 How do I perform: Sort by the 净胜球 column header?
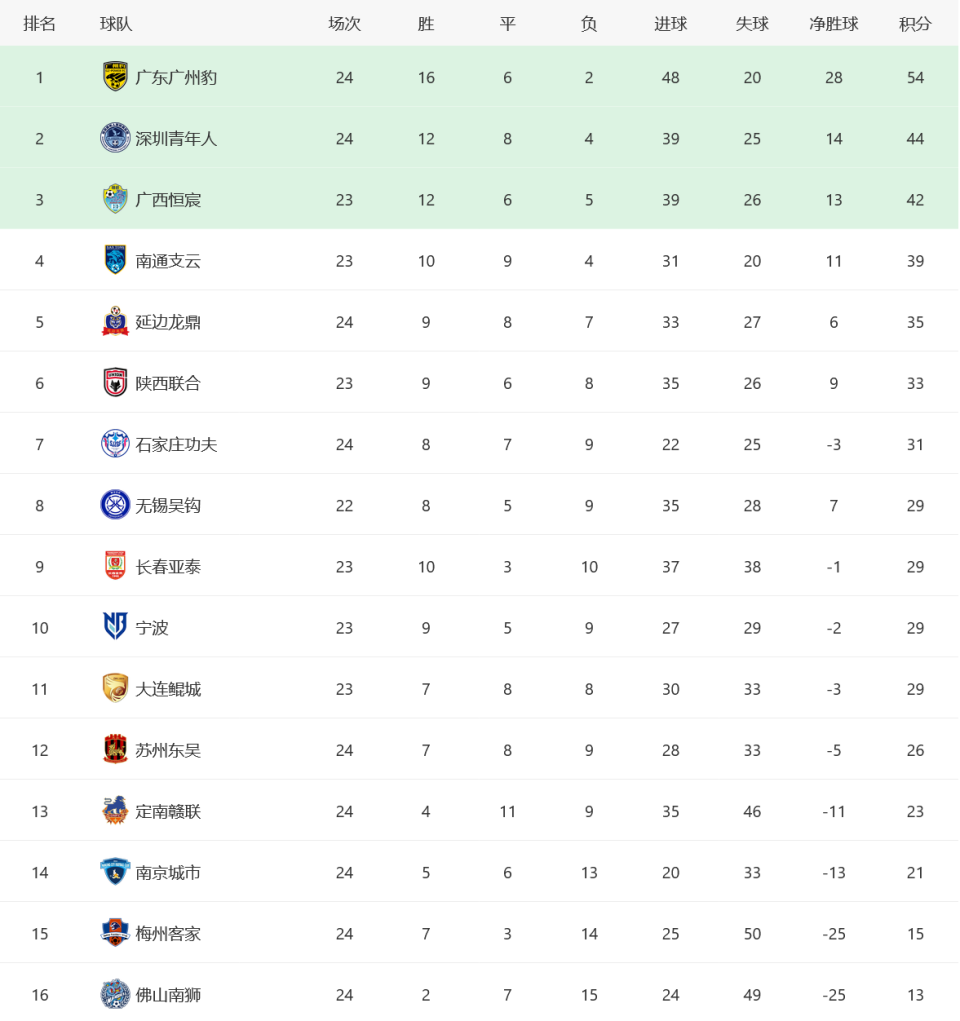click(834, 24)
